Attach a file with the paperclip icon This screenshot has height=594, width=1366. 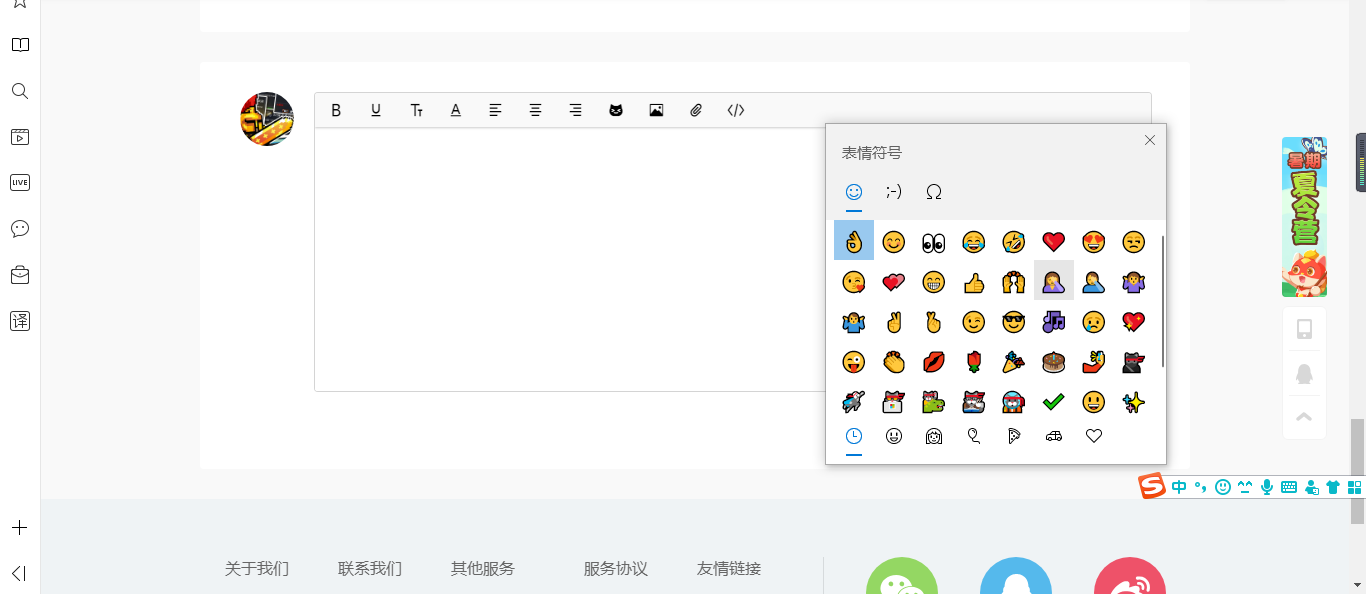coord(696,110)
